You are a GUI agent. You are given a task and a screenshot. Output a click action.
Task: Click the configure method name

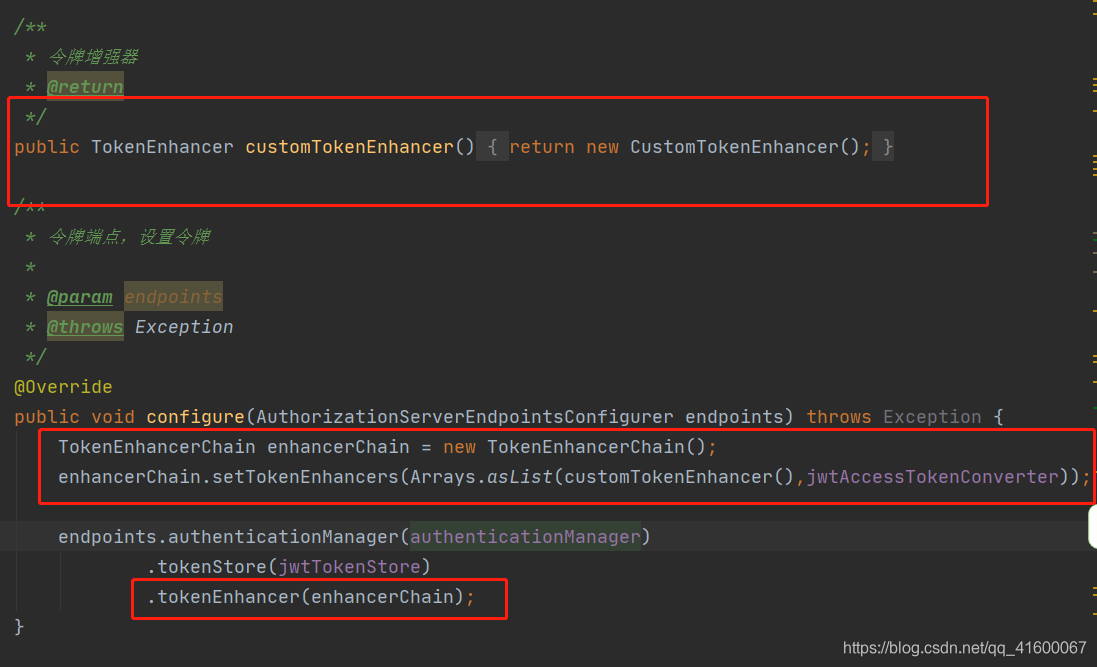[x=195, y=417]
